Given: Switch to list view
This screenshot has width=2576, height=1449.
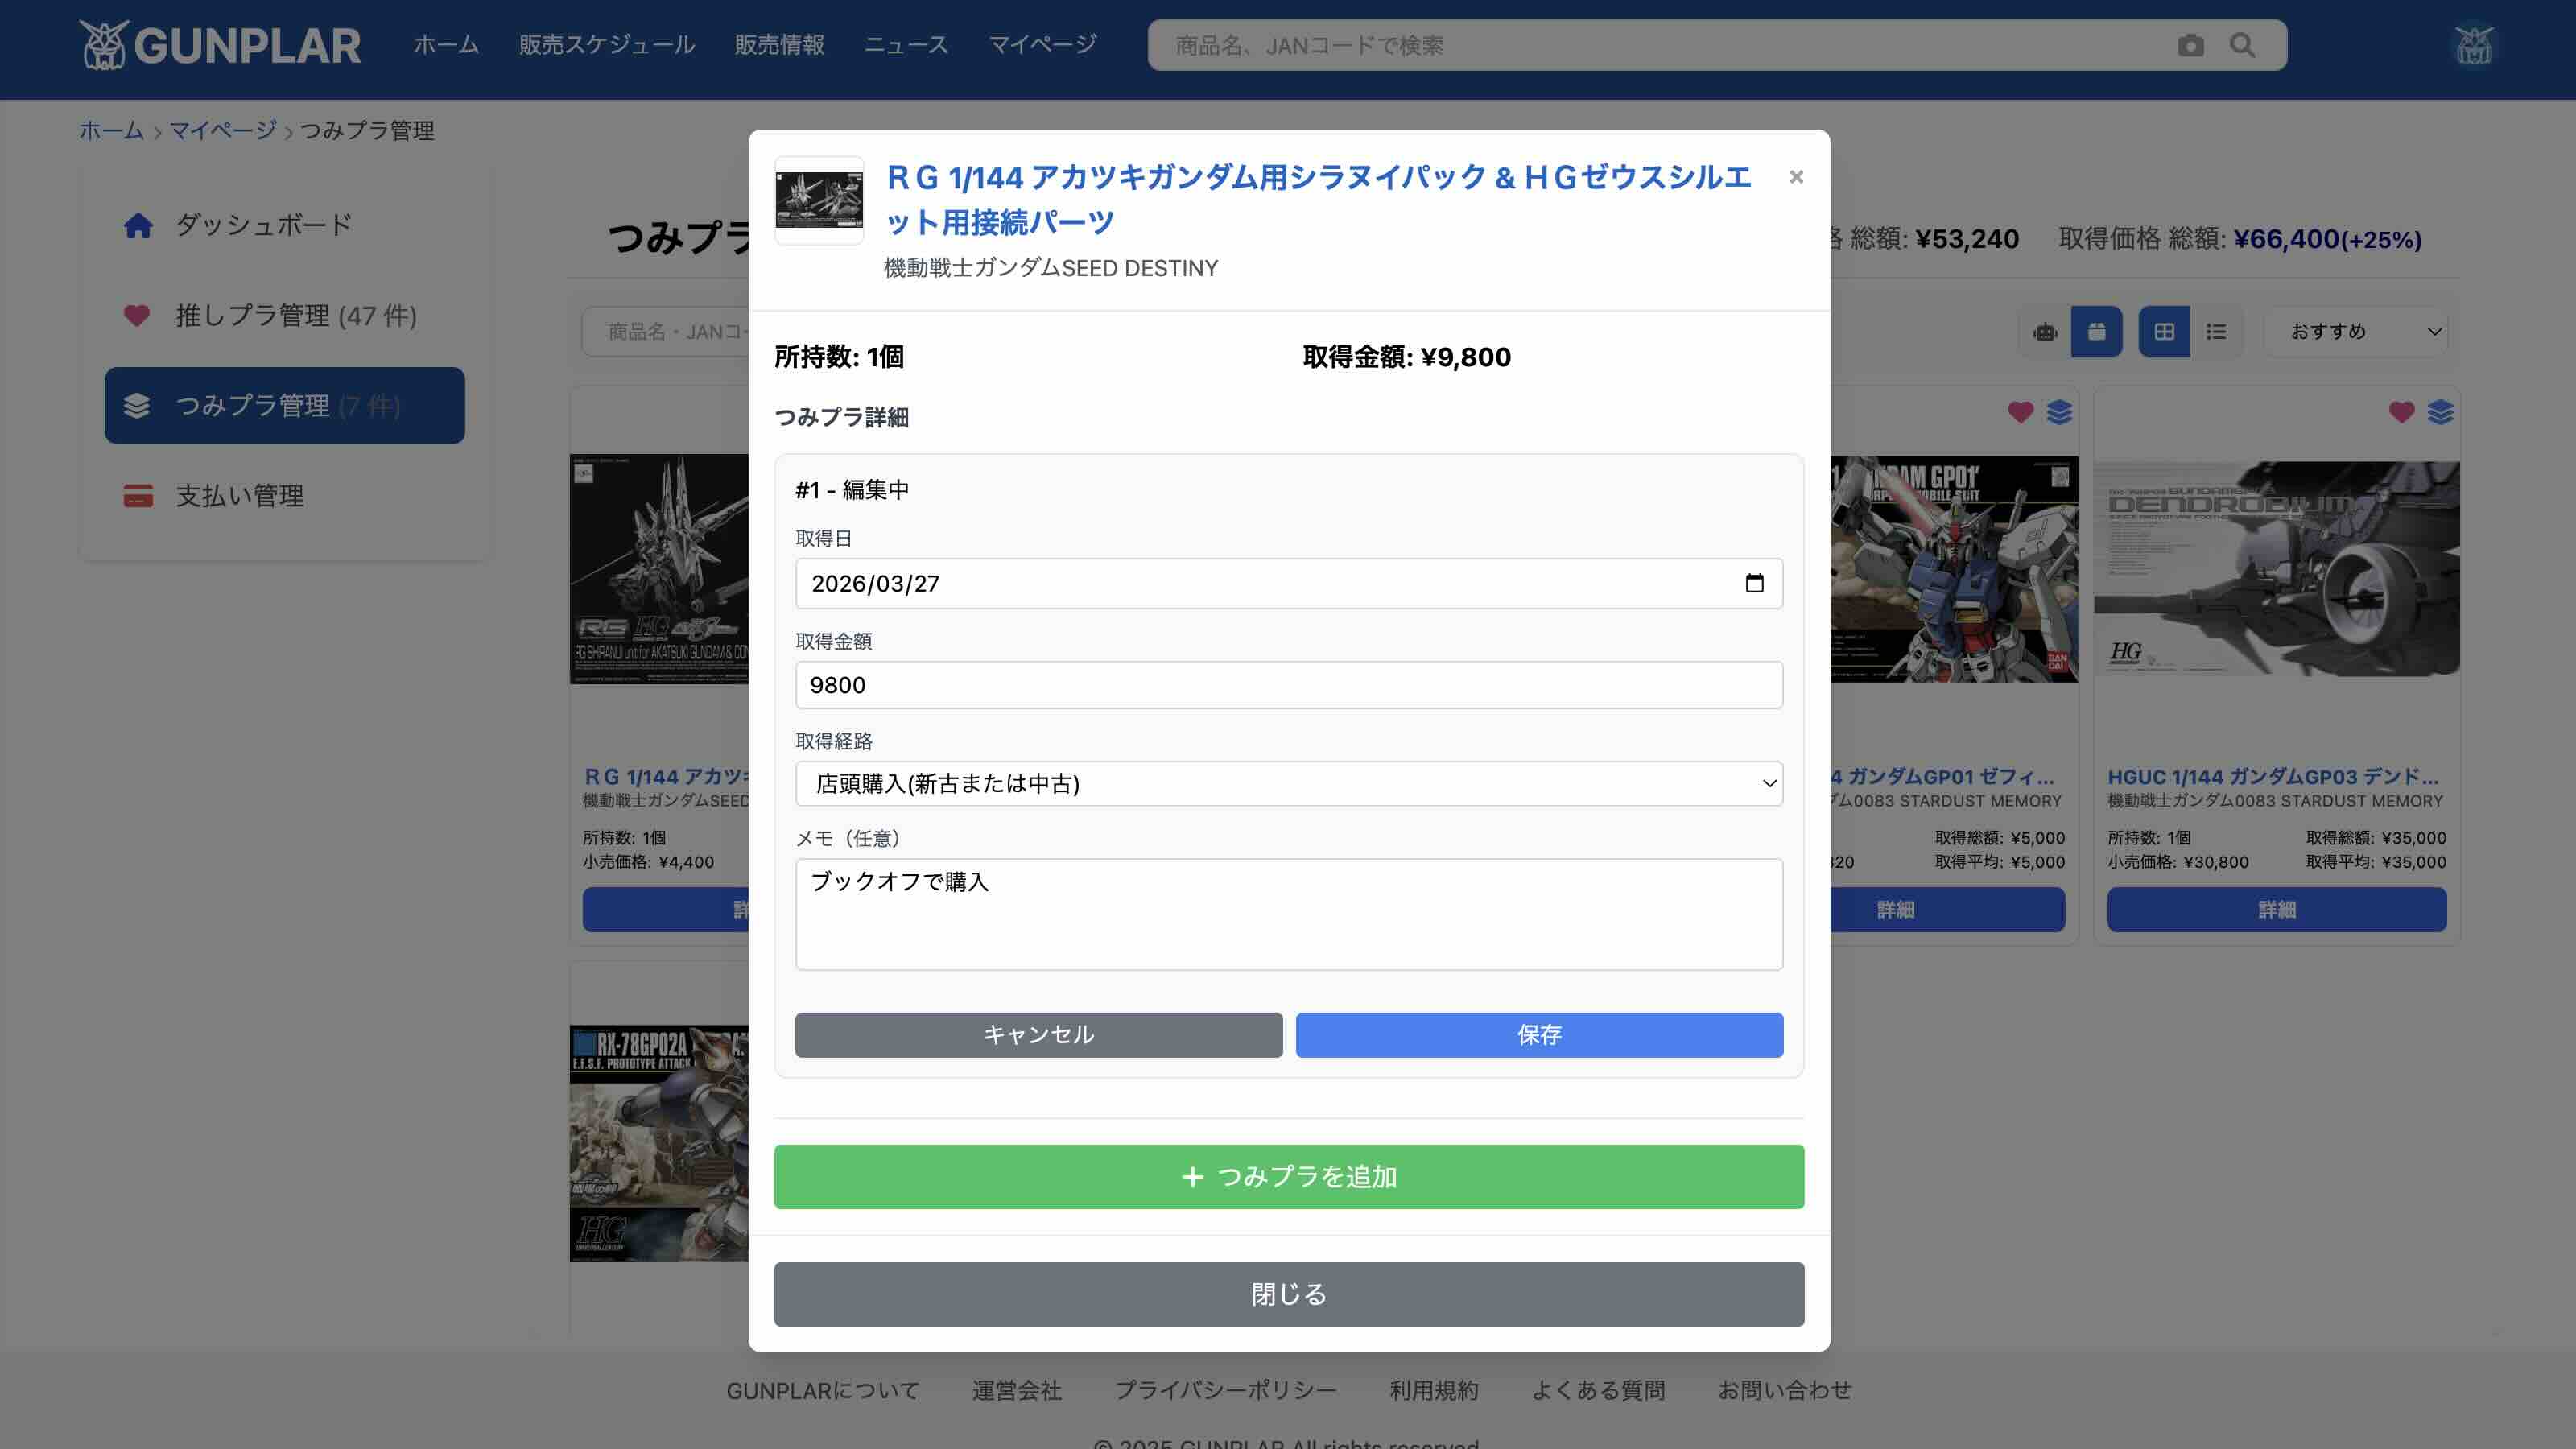Looking at the screenshot, I should coord(2216,332).
